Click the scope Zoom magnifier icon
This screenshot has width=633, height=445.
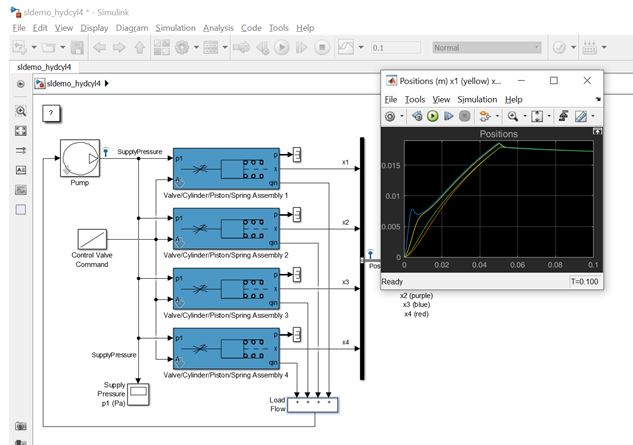pyautogui.click(x=513, y=116)
